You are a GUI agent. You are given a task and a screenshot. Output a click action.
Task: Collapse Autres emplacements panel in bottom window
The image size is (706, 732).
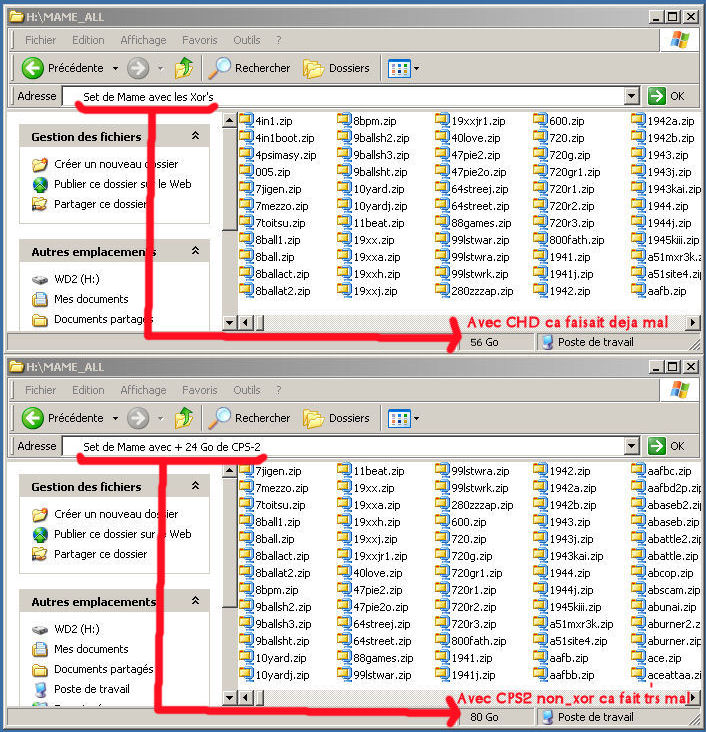tap(196, 601)
